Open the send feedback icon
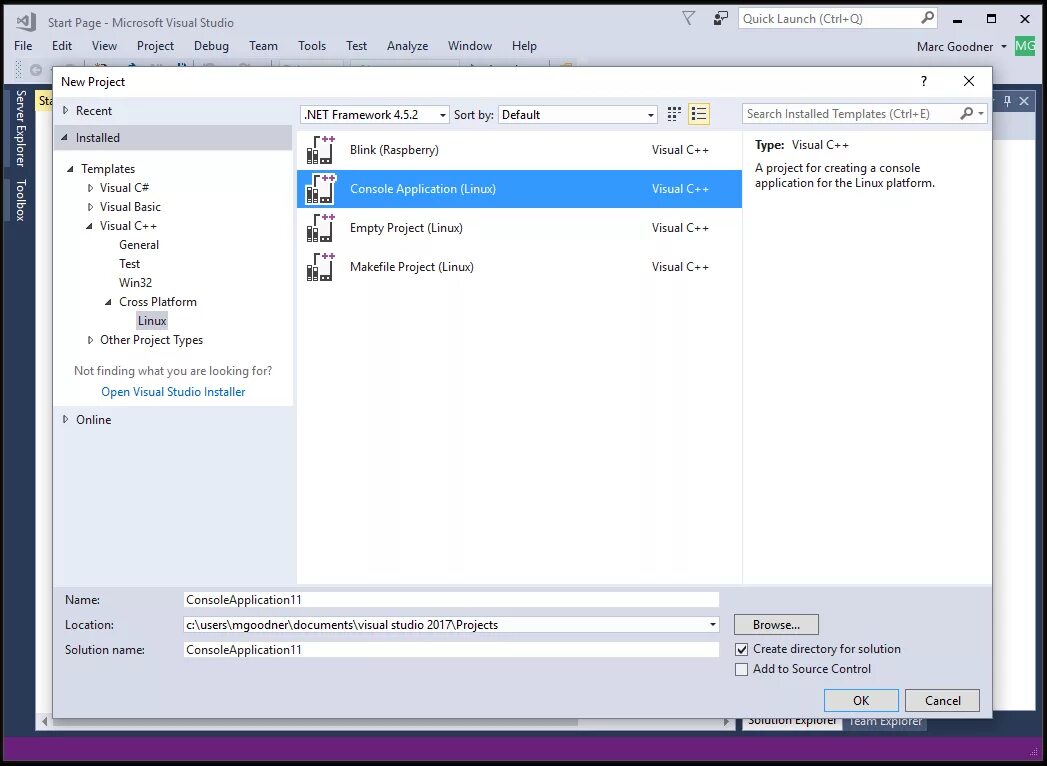This screenshot has height=766, width=1047. (720, 19)
